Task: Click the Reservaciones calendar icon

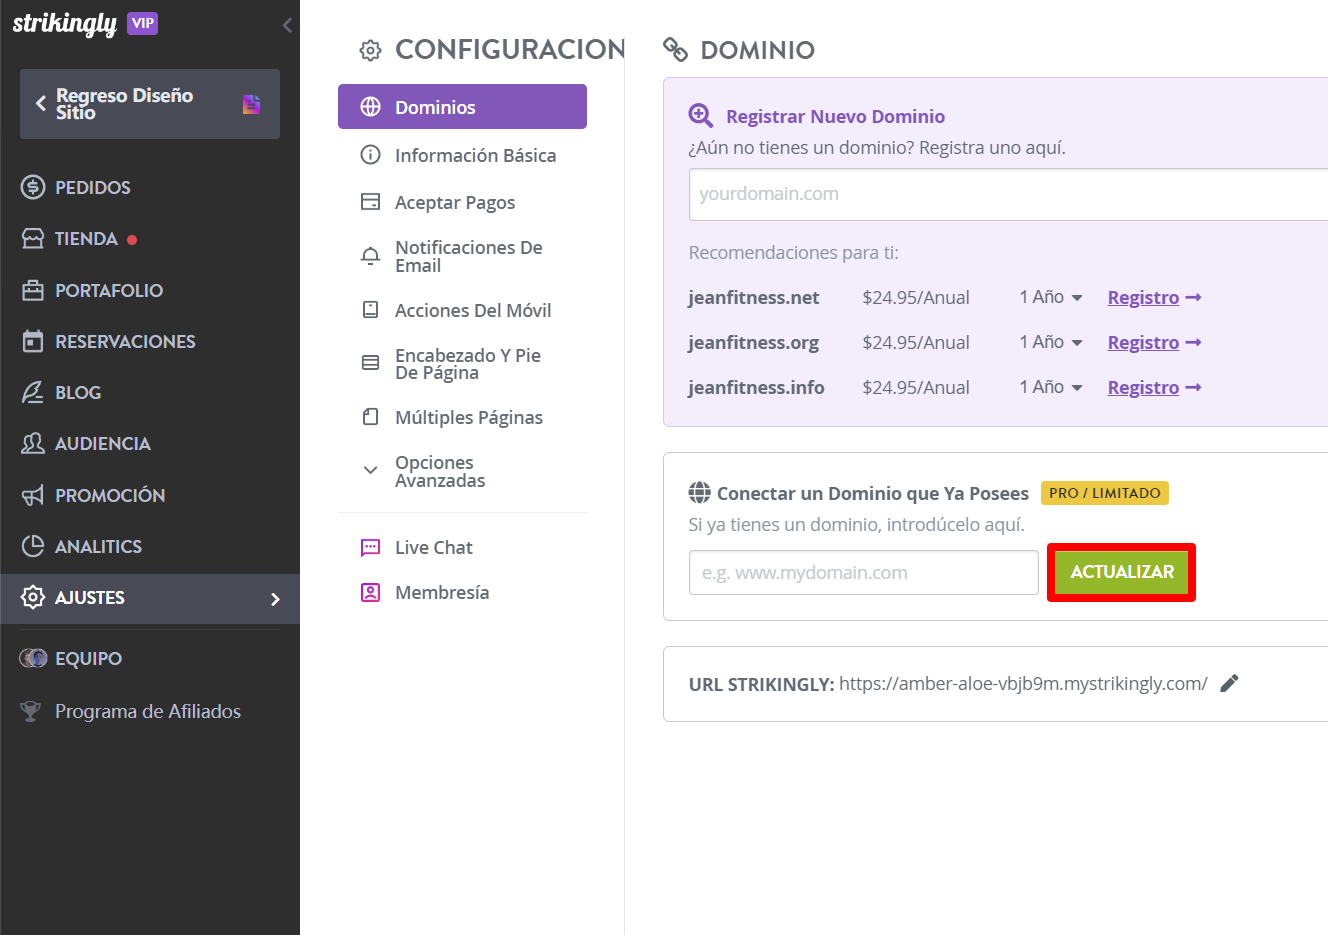Action: (33, 341)
